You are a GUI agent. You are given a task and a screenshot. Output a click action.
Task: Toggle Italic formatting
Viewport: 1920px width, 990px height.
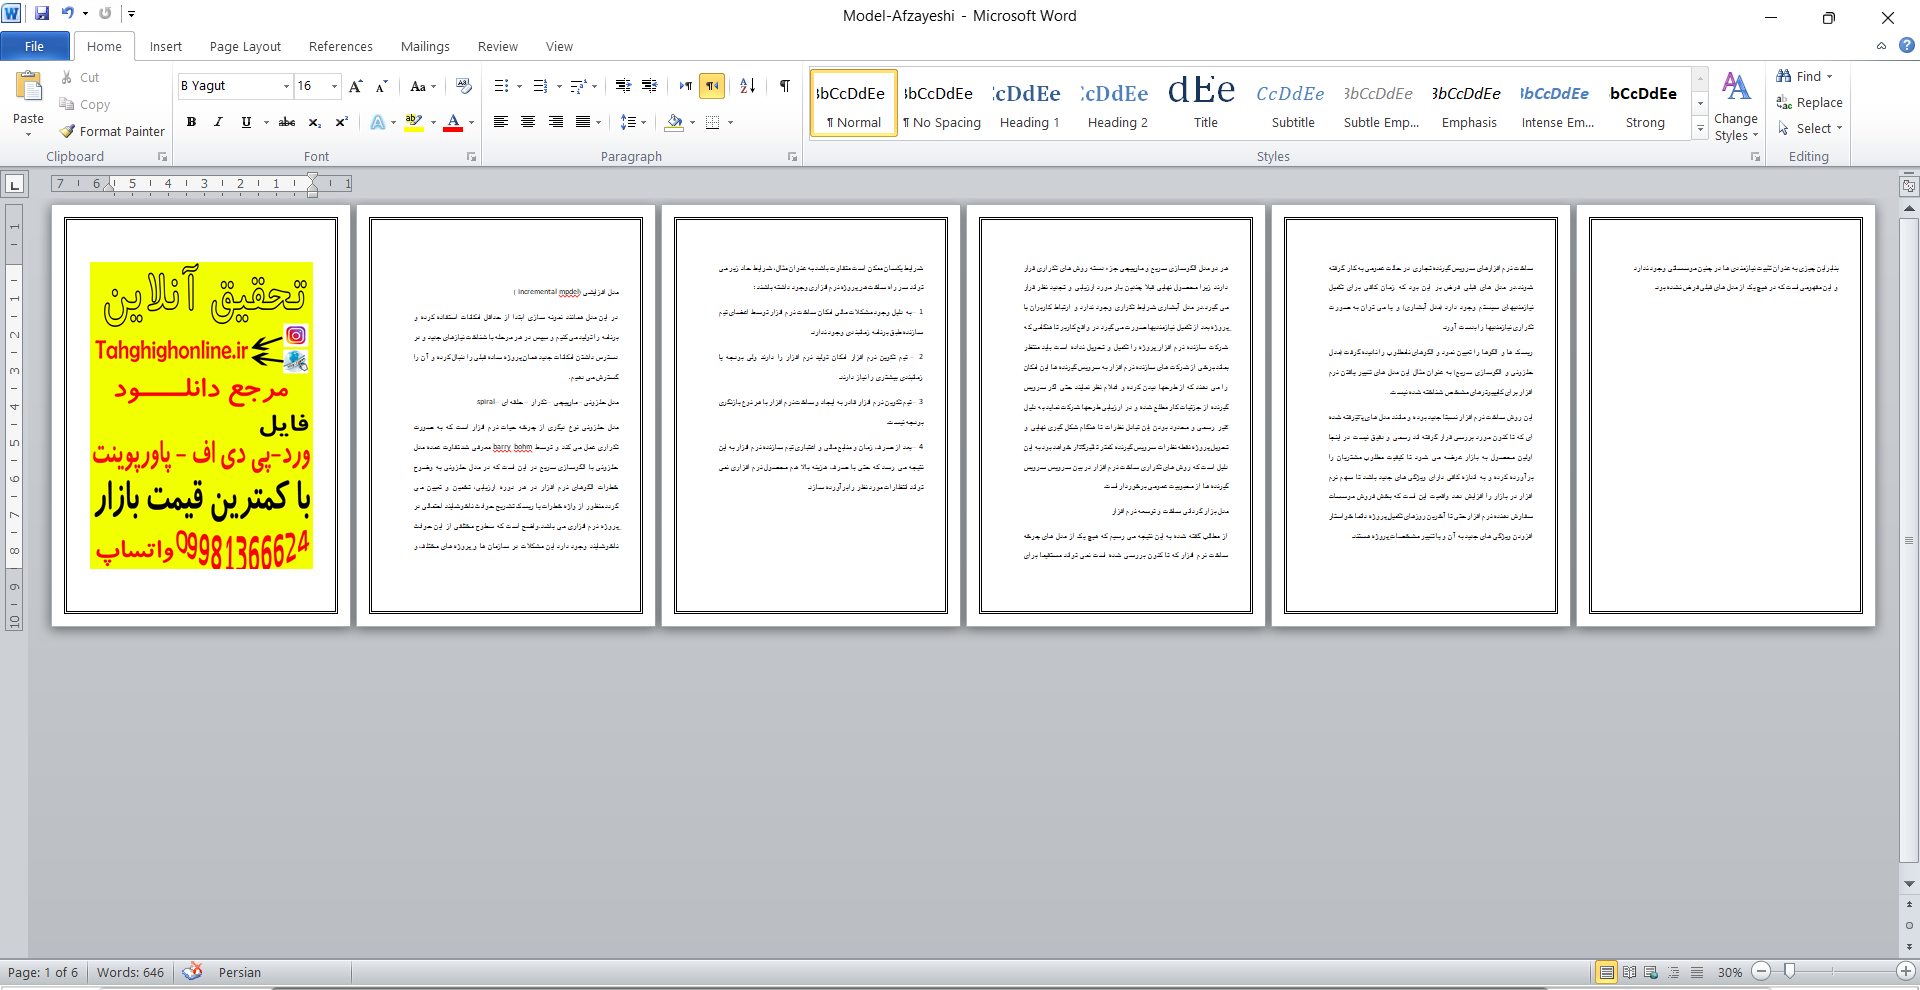(218, 122)
